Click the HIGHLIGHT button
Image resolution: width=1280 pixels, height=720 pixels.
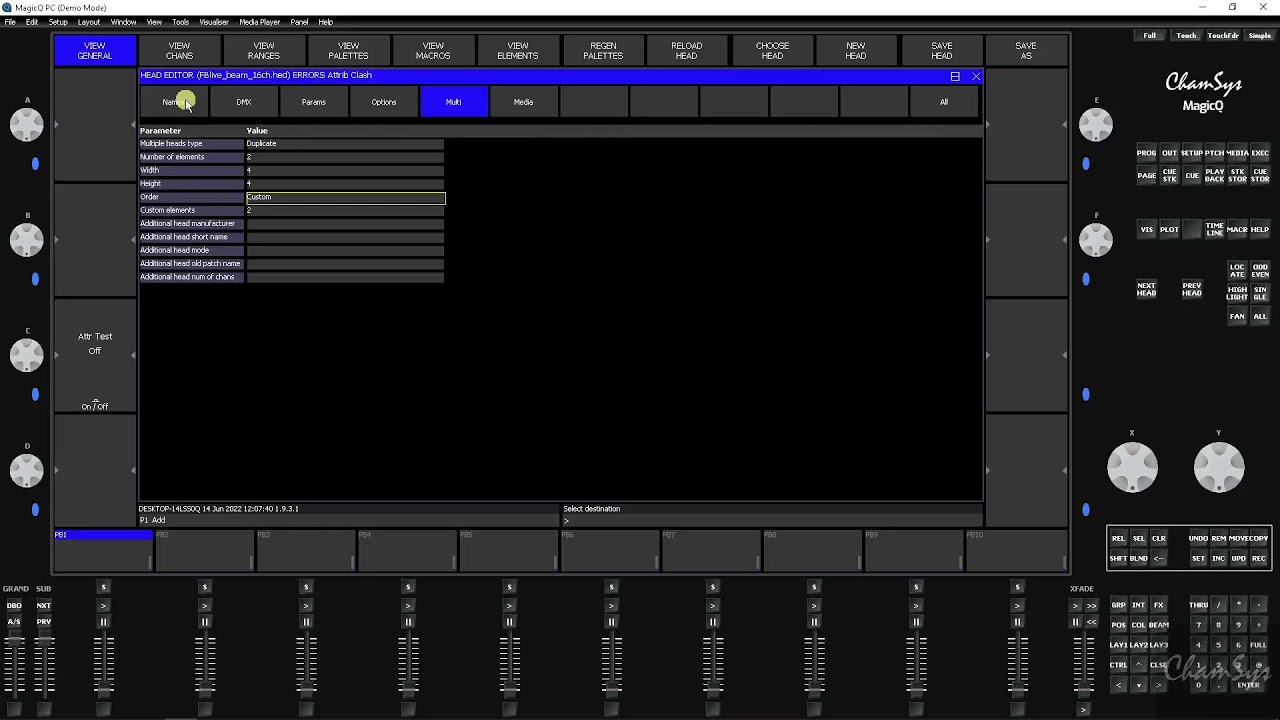pos(1237,293)
